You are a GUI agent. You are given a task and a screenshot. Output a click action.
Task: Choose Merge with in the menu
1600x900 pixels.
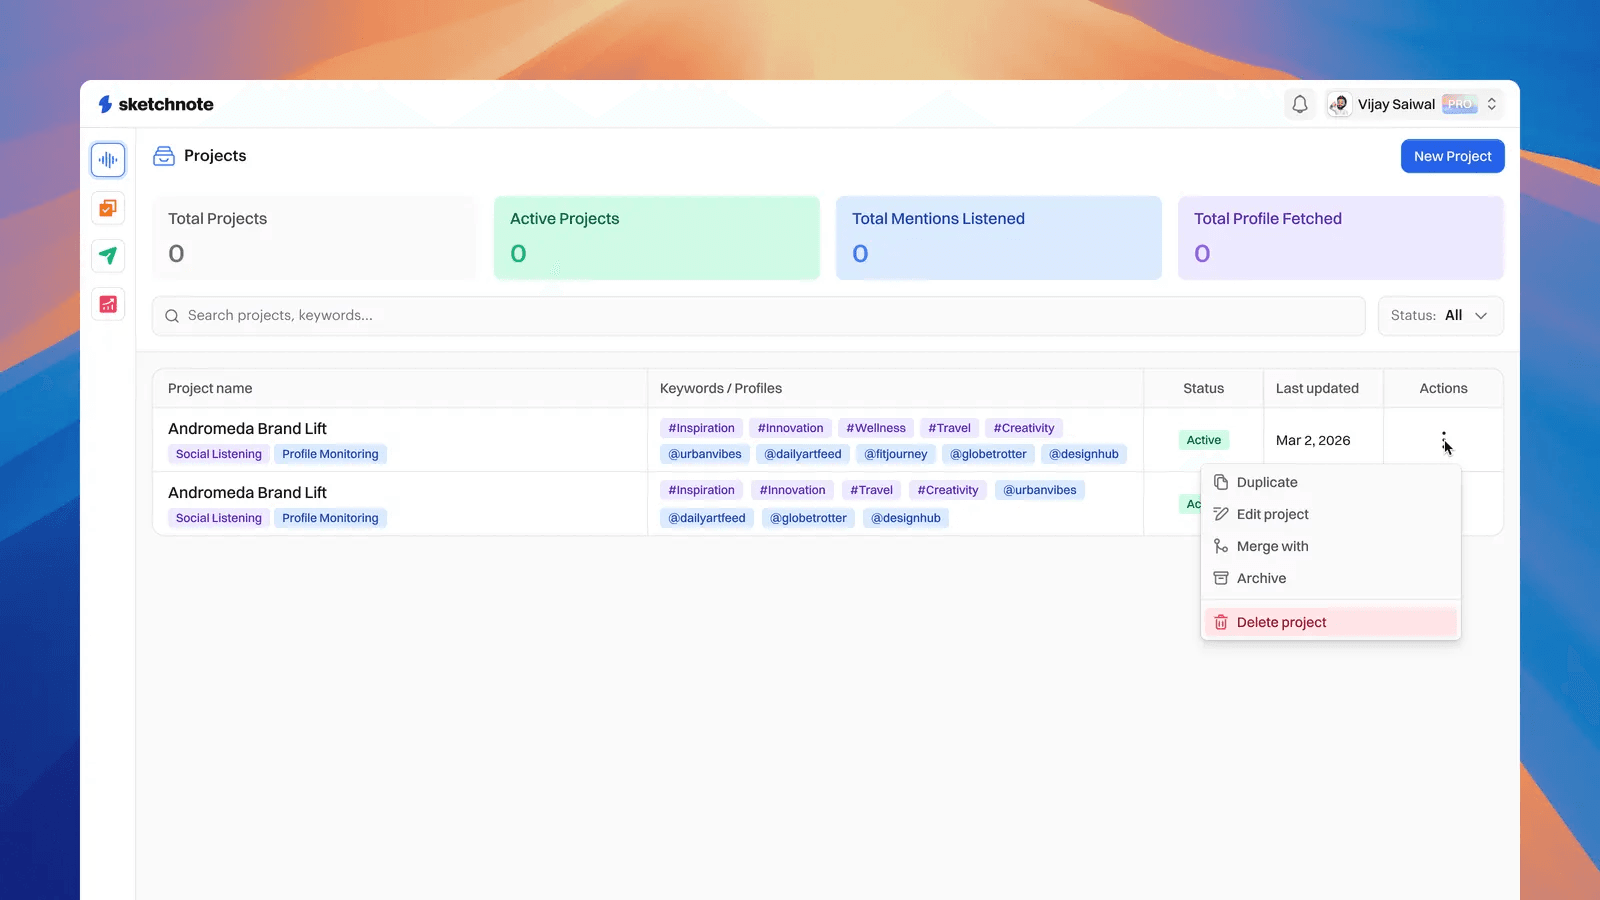pyautogui.click(x=1330, y=546)
